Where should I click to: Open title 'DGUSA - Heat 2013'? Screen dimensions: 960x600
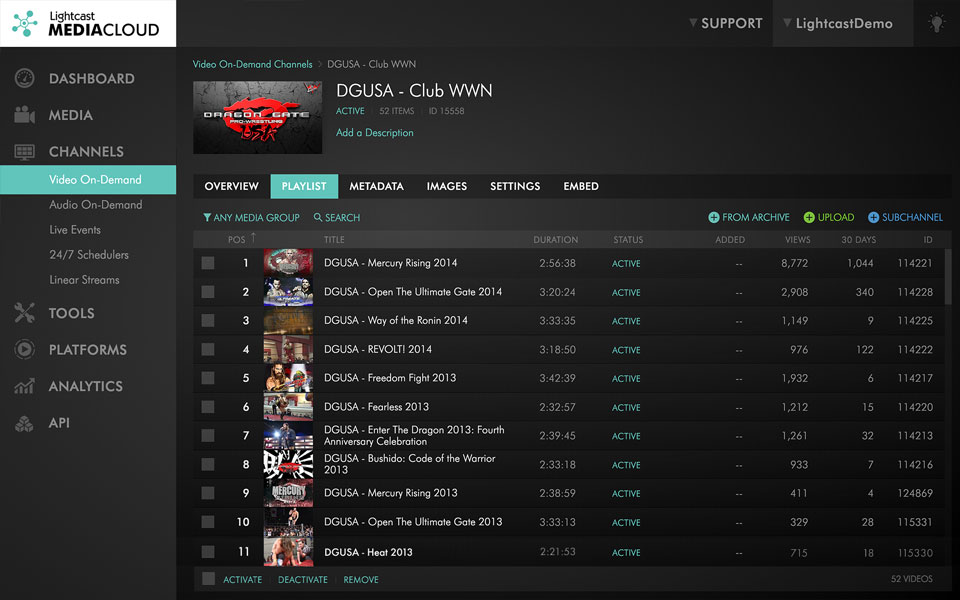point(368,552)
